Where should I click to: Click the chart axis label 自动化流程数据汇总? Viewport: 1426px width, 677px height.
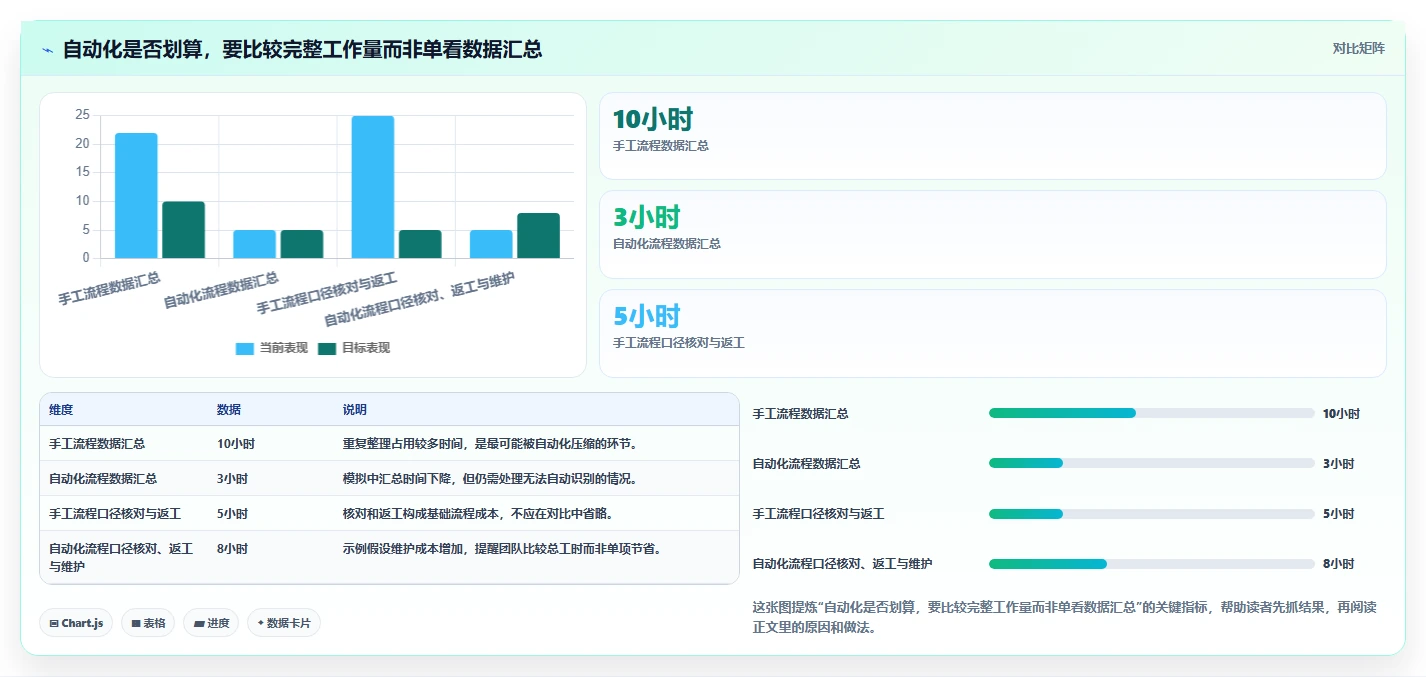point(222,289)
